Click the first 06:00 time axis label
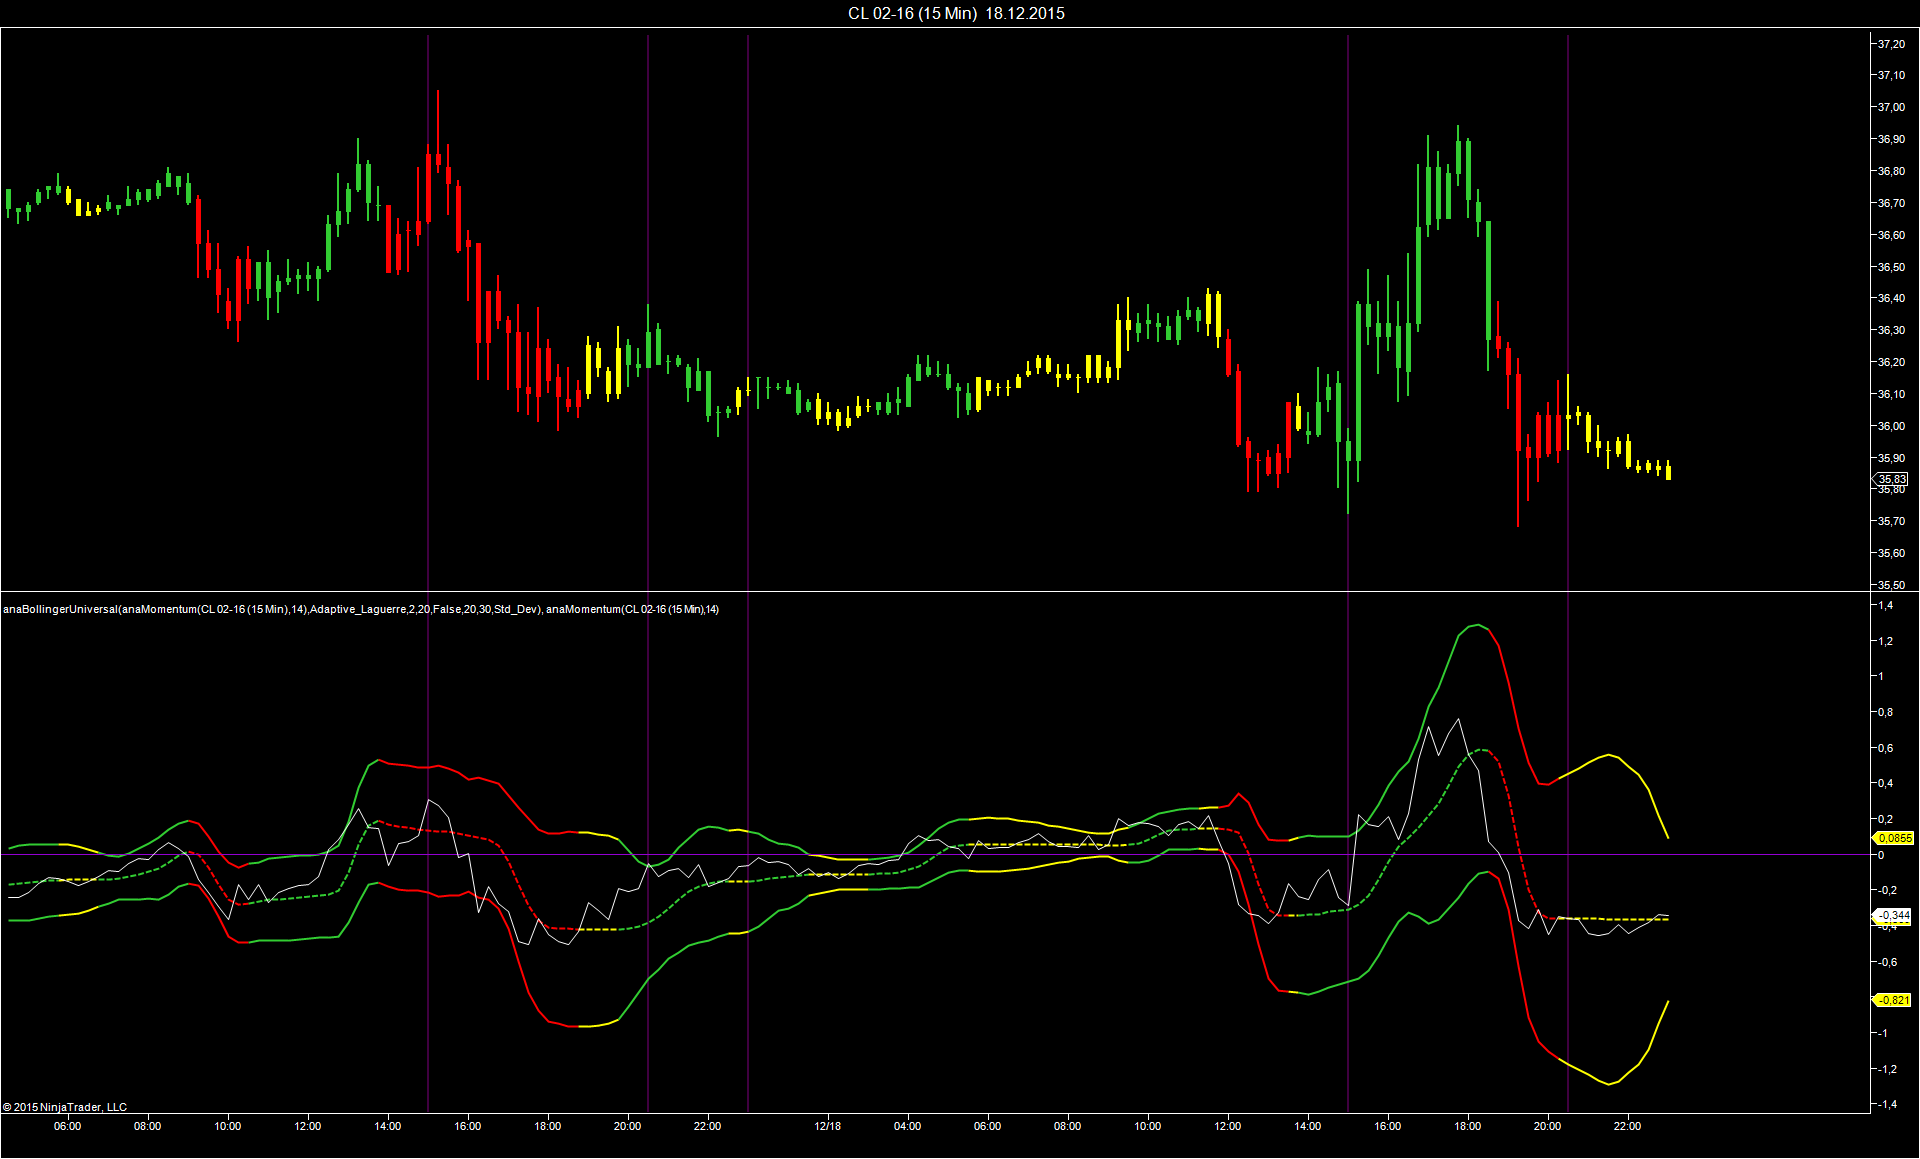The width and height of the screenshot is (1920, 1159). pos(67,1126)
